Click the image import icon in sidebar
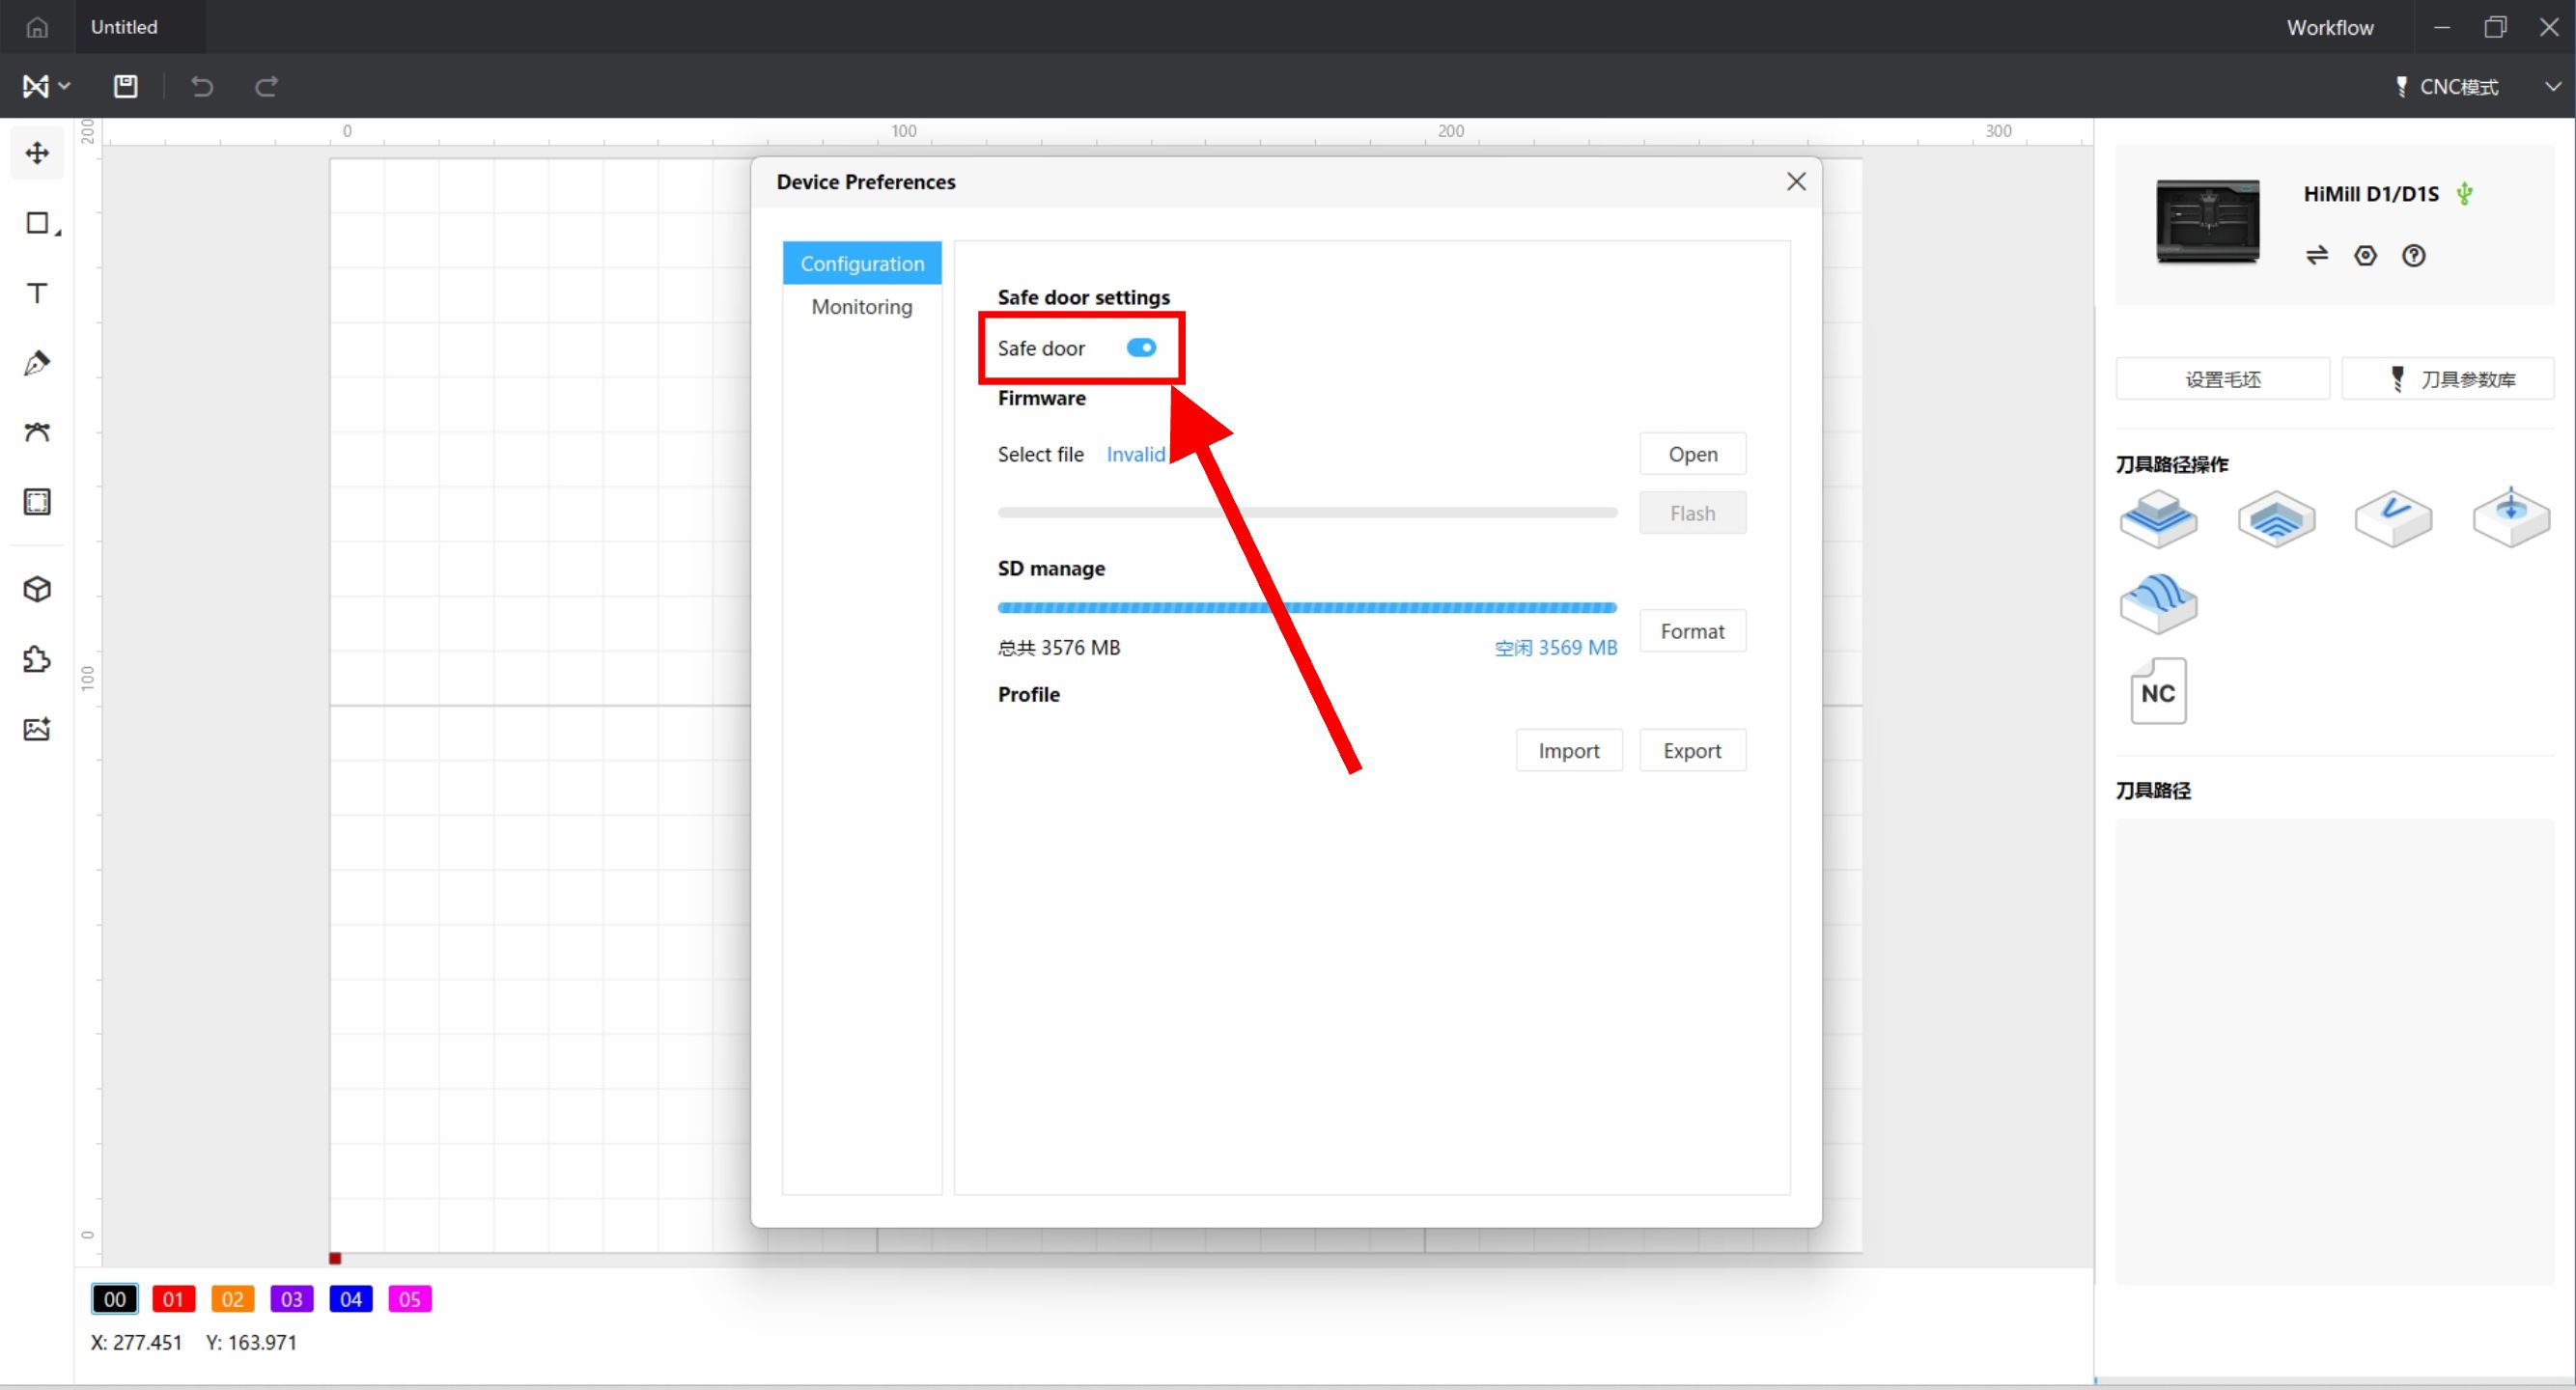This screenshot has height=1390, width=2576. [37, 729]
